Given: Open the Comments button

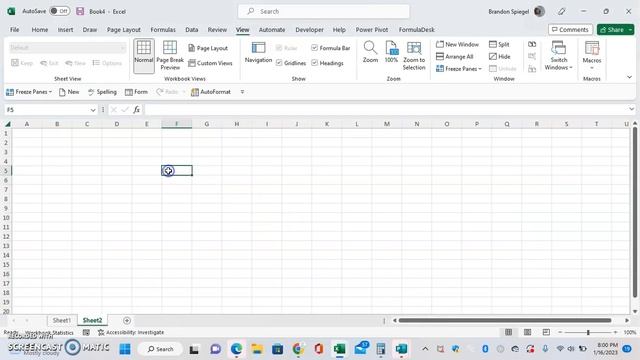Looking at the screenshot, I should (x=570, y=29).
